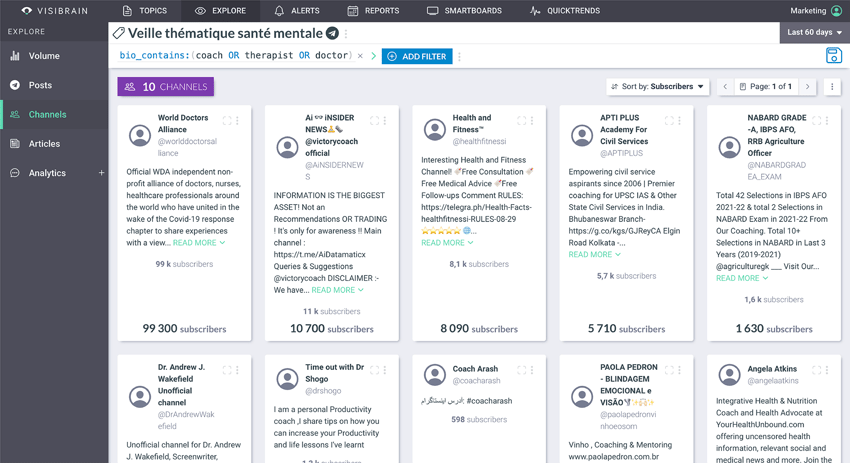Click the expand icon on Angela Atkins card
The height and width of the screenshot is (463, 850).
[816, 370]
